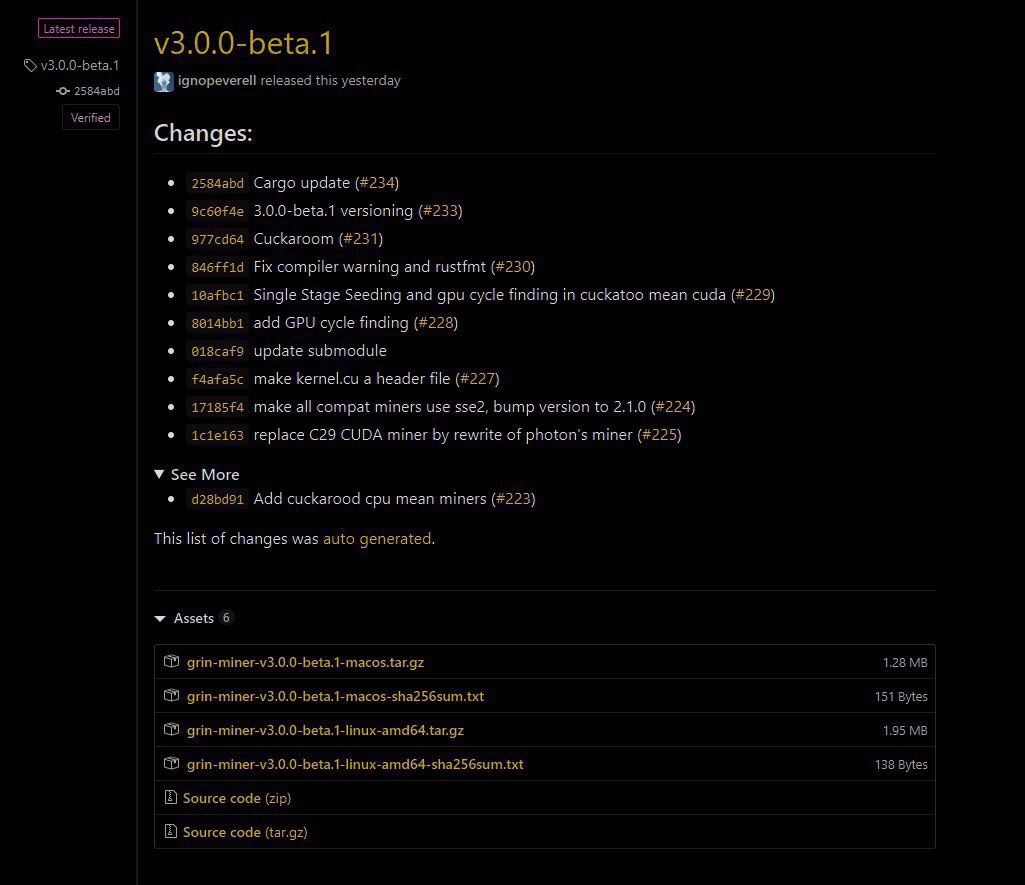Click the tag icon beside v3.0.0-beta.1
This screenshot has width=1025, height=885.
click(30, 65)
